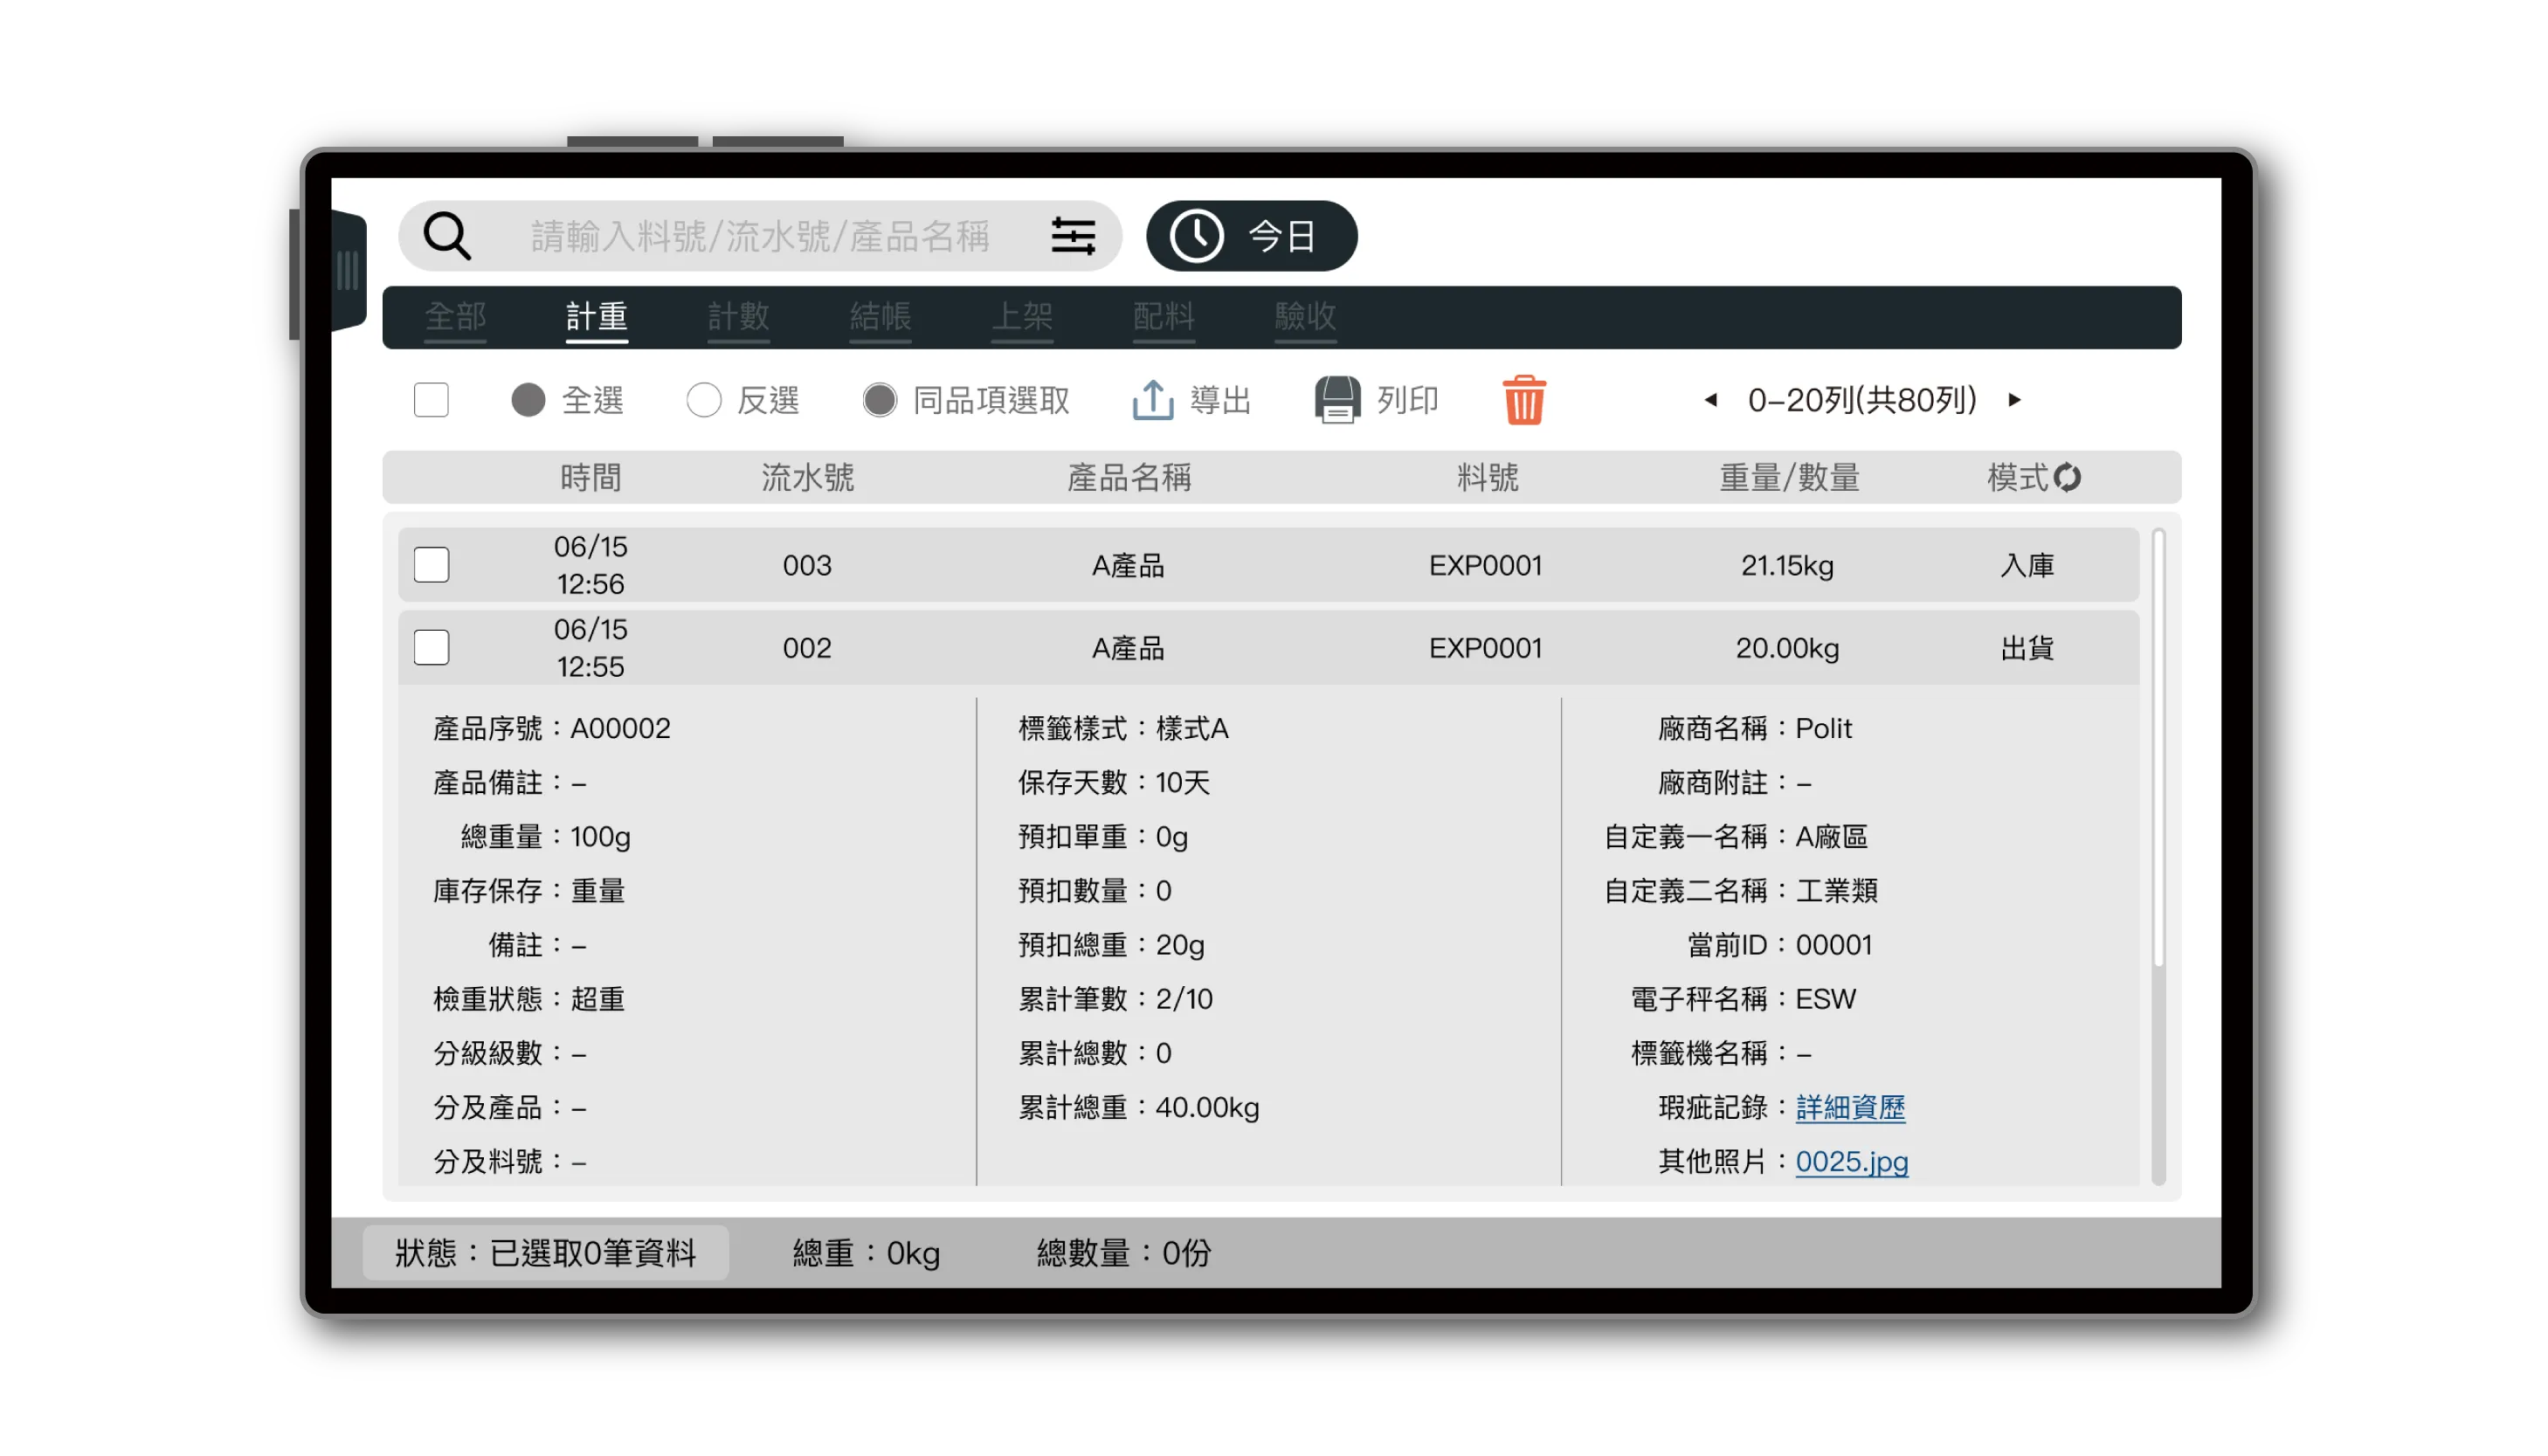Click the printer icon
This screenshot has width=2548, height=1456.
coord(1337,401)
